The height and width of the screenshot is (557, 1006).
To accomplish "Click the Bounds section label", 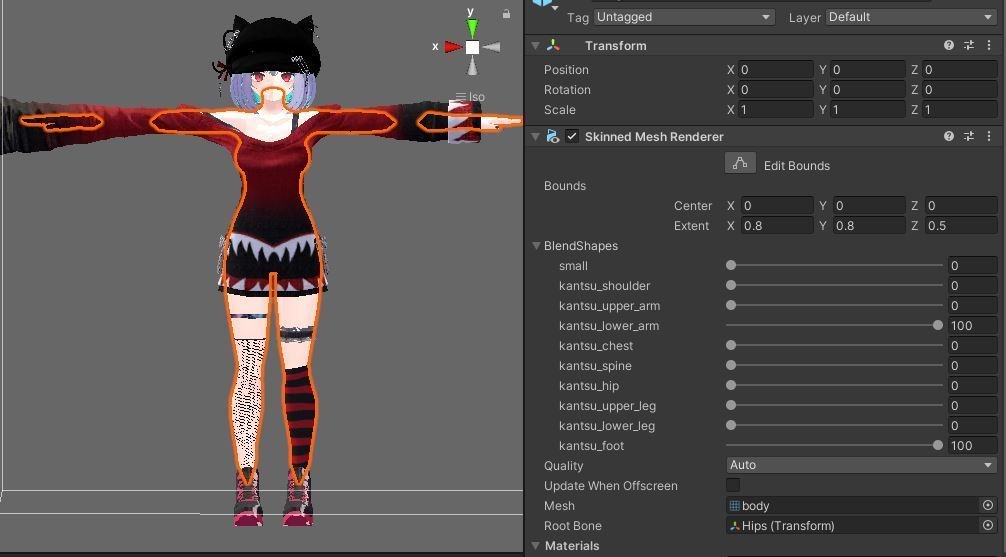I will click(x=565, y=185).
